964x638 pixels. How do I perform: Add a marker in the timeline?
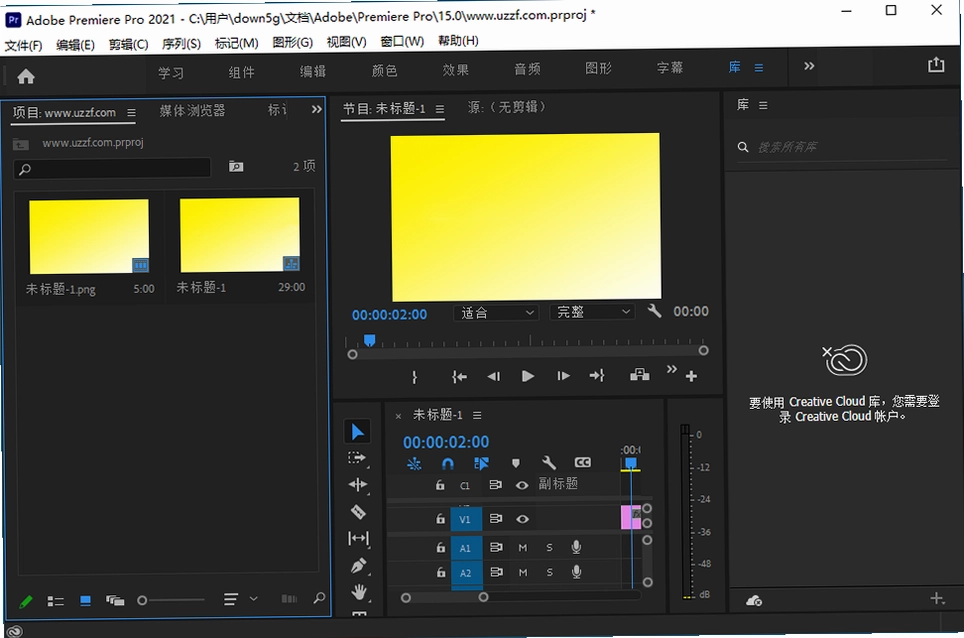point(516,463)
